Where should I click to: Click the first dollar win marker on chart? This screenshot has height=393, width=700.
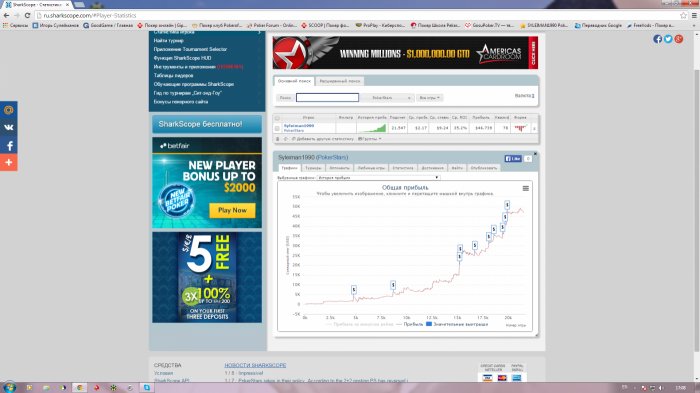pyautogui.click(x=354, y=290)
